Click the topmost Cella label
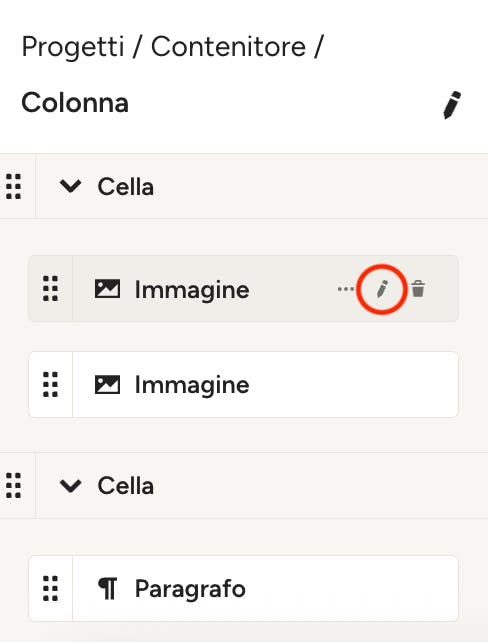488x642 pixels. (126, 187)
